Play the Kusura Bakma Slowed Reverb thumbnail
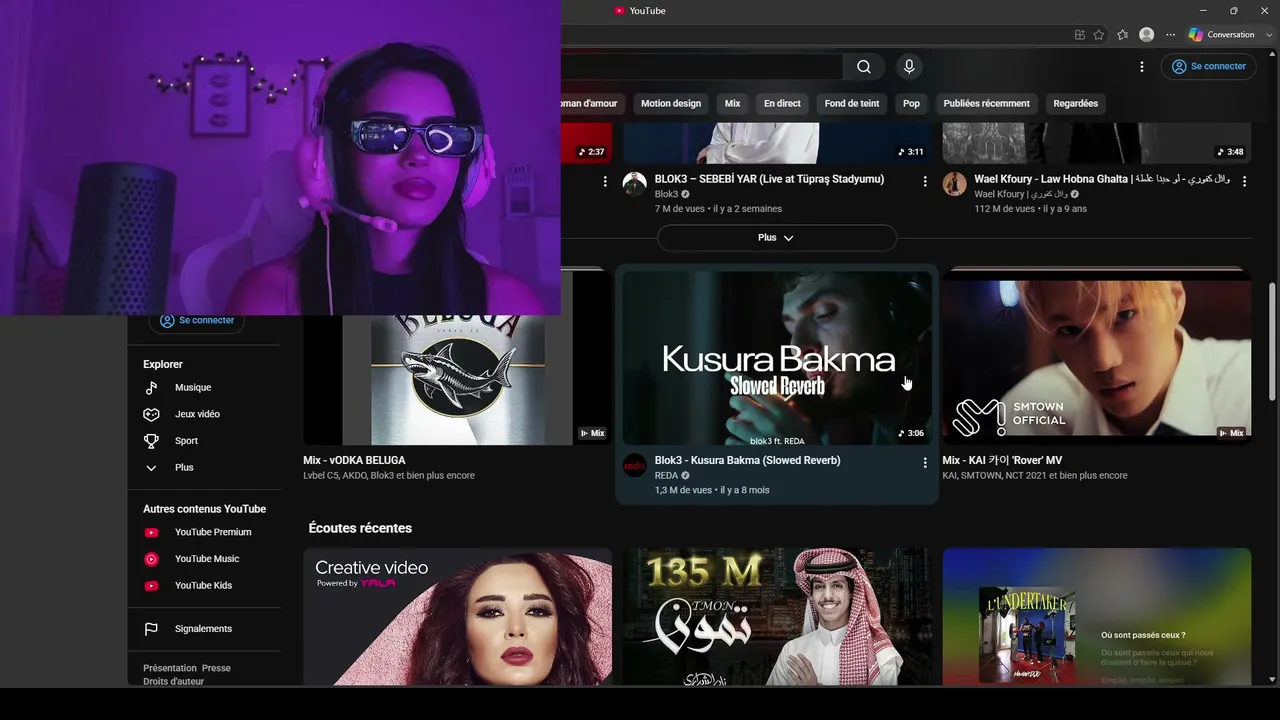 point(777,358)
